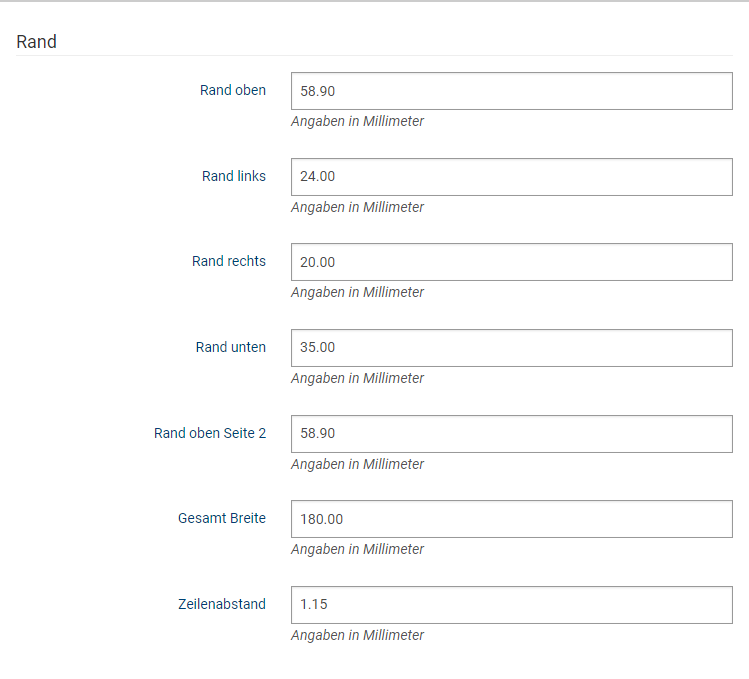Click the Rand oben input field
The image size is (749, 679).
[x=512, y=91]
